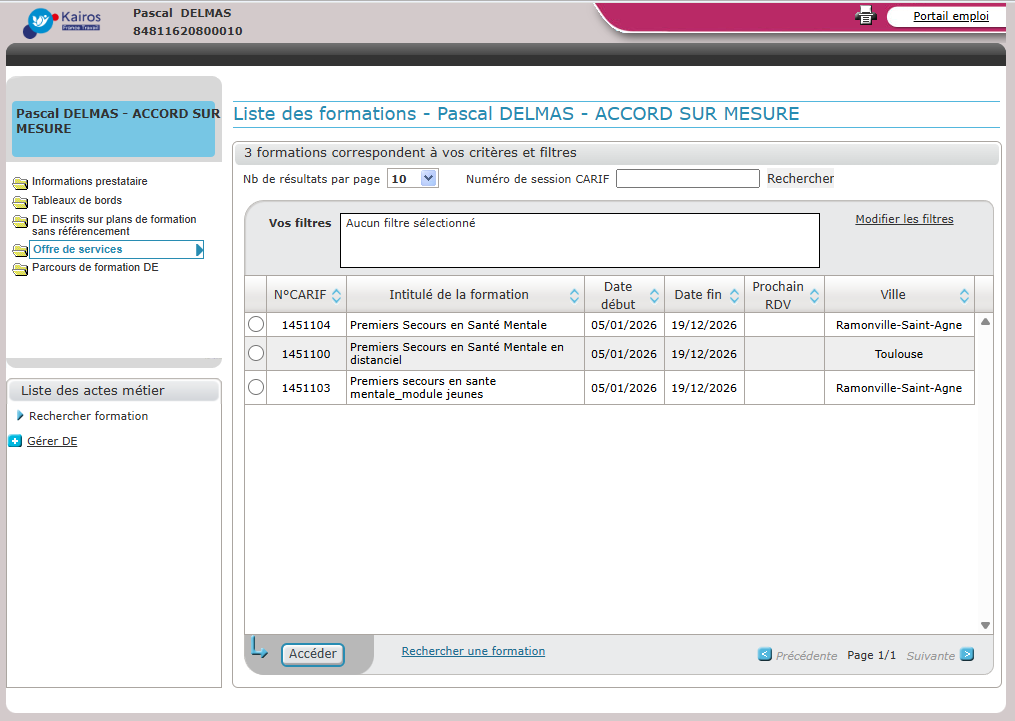Select radio button for formation 1451104

coord(256,324)
